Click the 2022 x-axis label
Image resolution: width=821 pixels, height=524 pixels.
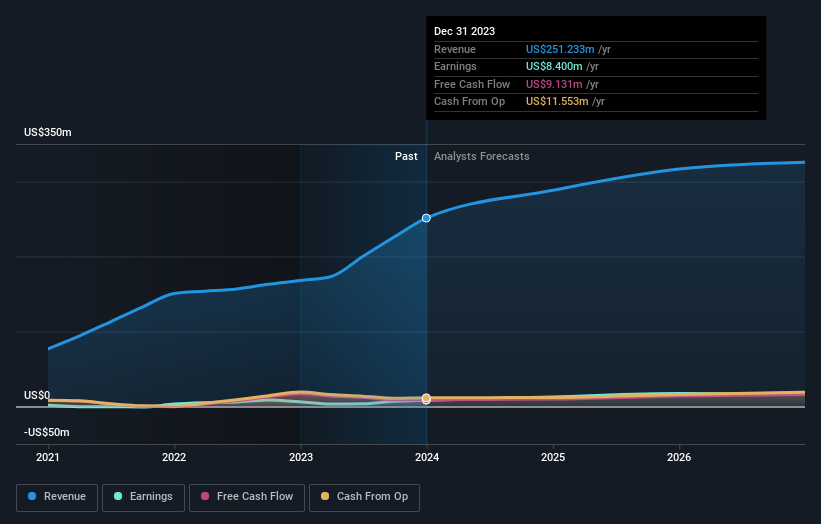[x=174, y=457]
